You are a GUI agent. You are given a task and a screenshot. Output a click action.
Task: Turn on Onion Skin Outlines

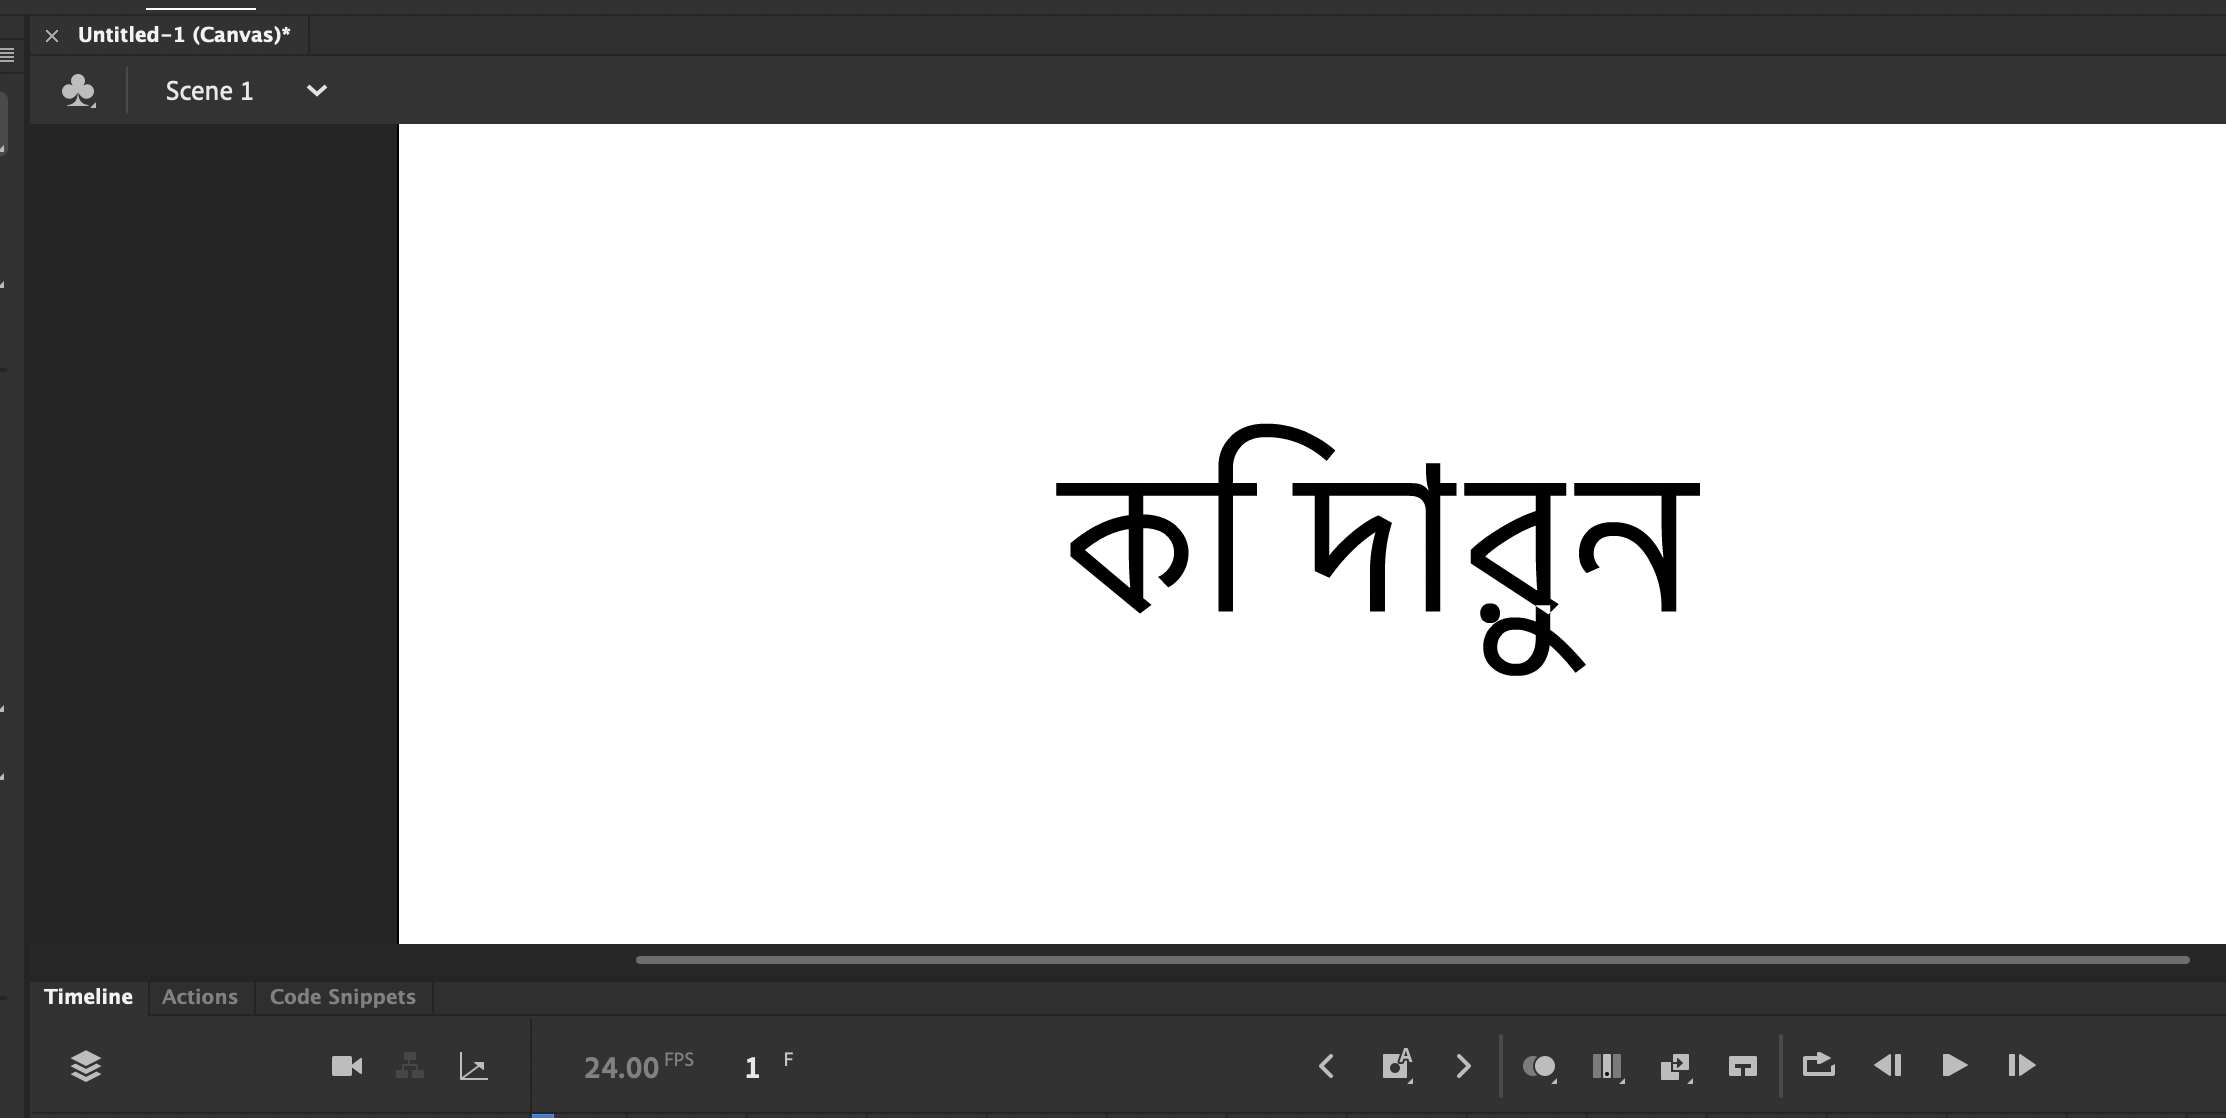click(x=1608, y=1065)
